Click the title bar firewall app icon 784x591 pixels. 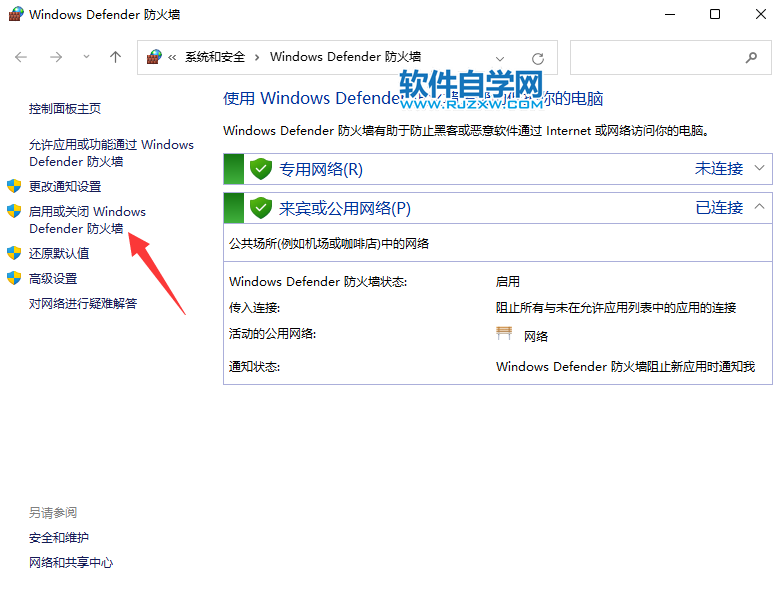[16, 14]
